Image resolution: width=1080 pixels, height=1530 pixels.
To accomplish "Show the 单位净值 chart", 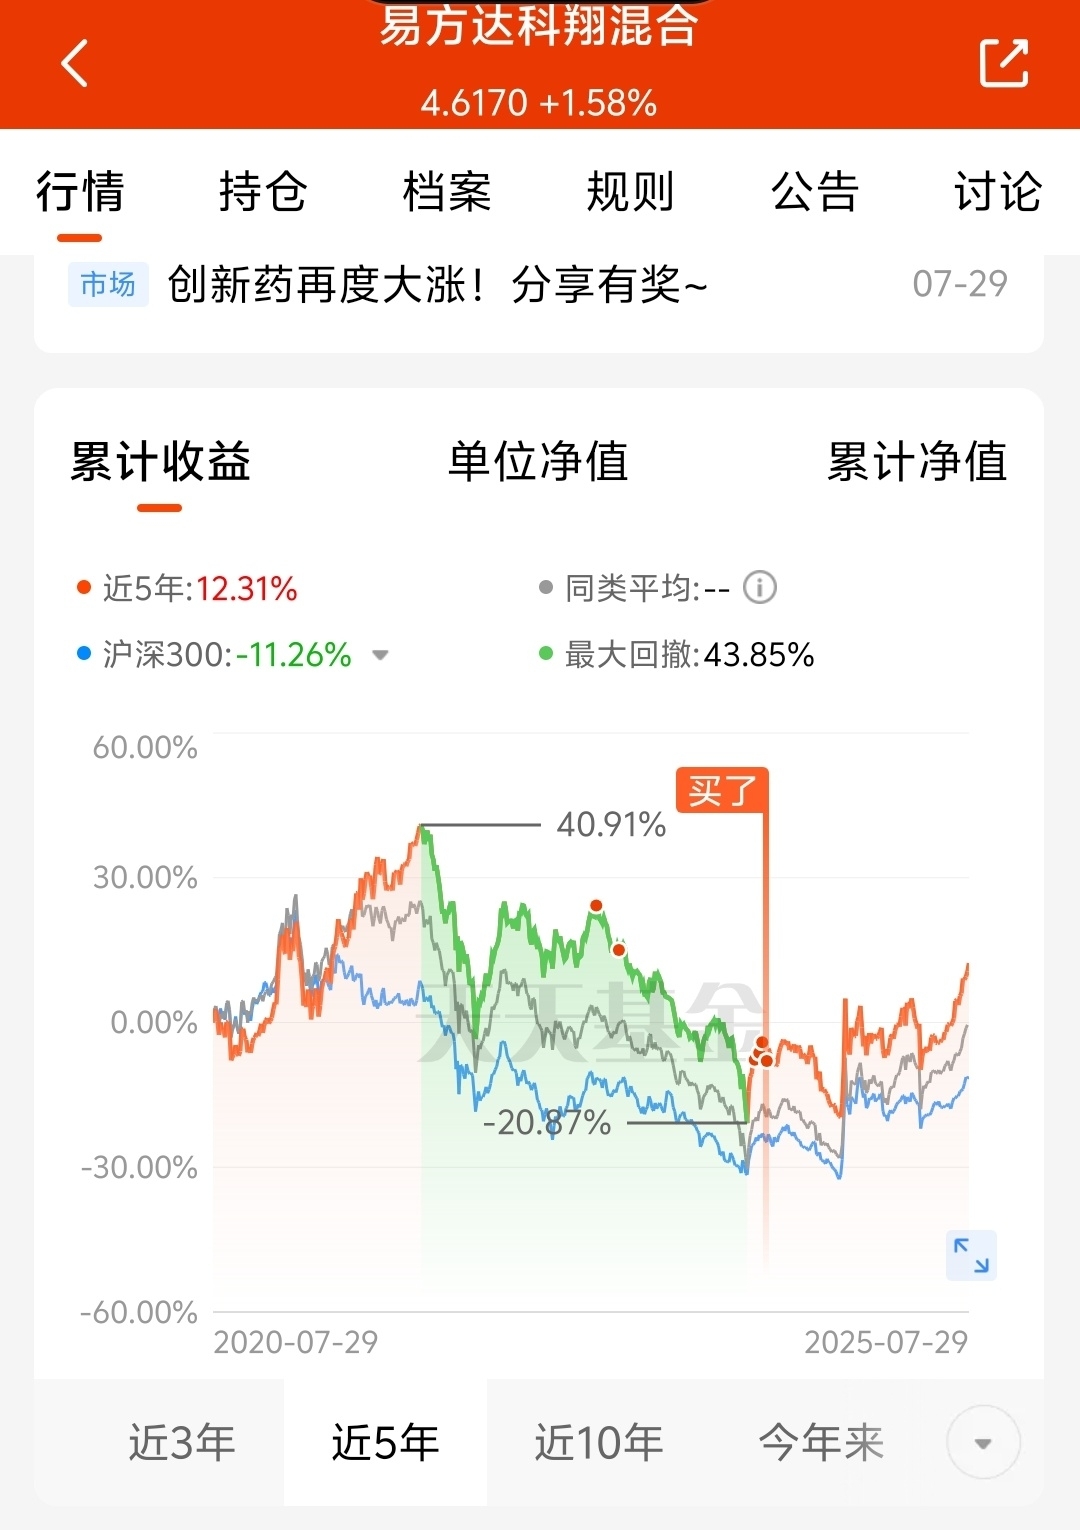I will 538,462.
